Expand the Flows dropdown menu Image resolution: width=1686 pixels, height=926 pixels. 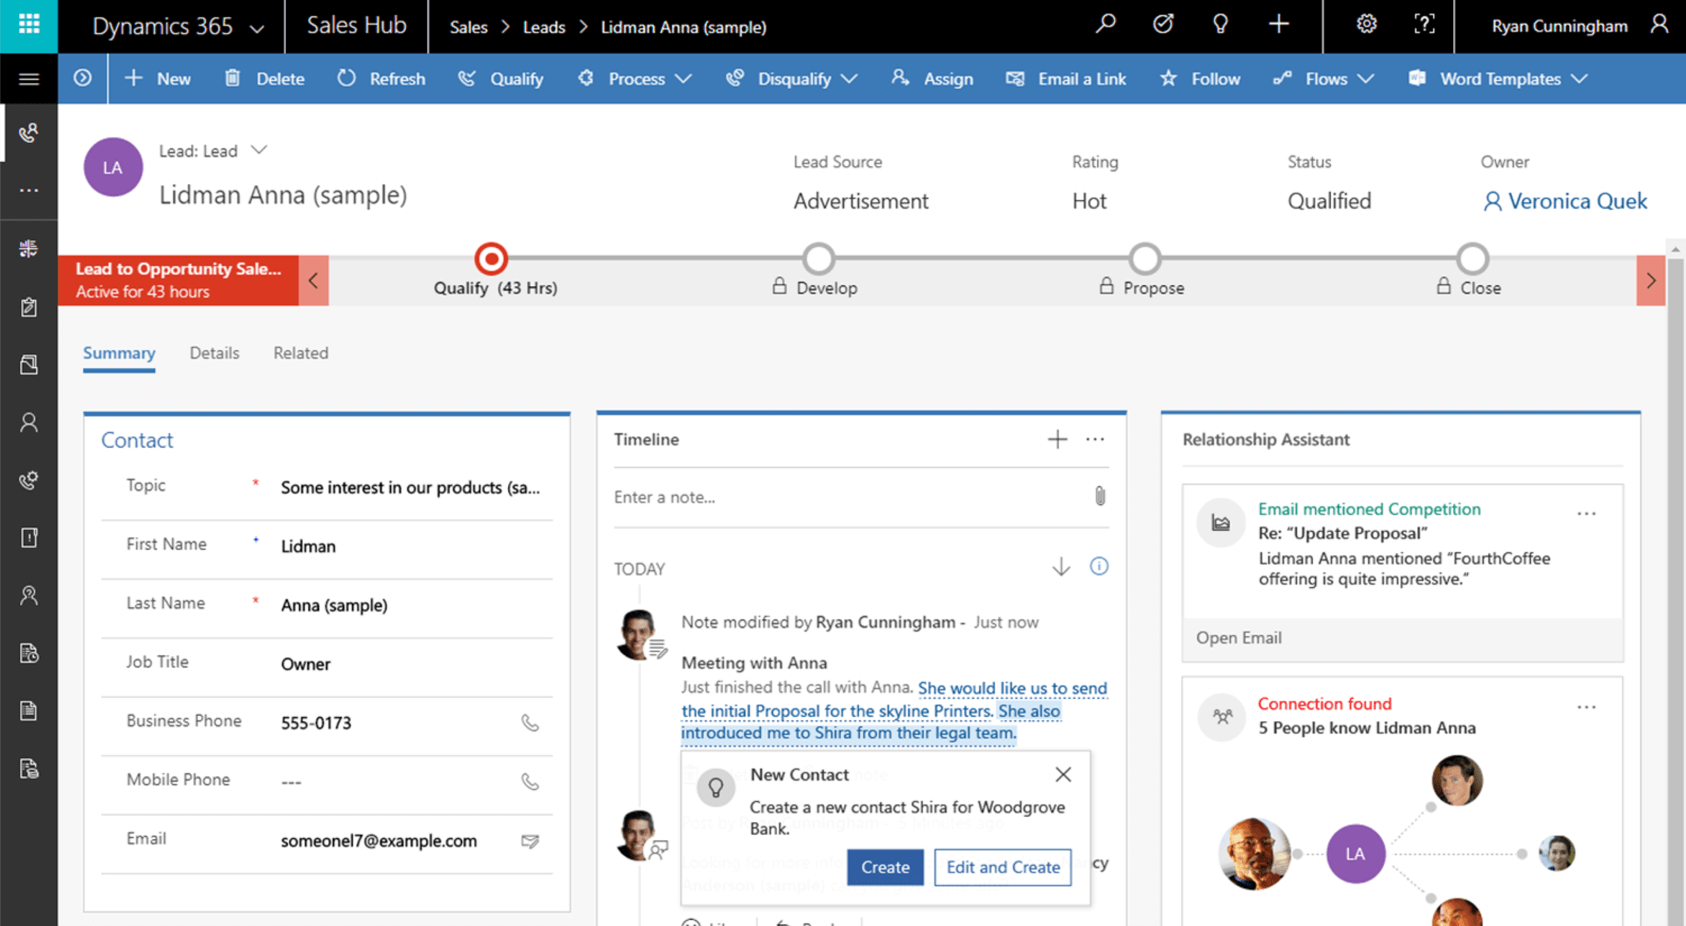point(1366,79)
